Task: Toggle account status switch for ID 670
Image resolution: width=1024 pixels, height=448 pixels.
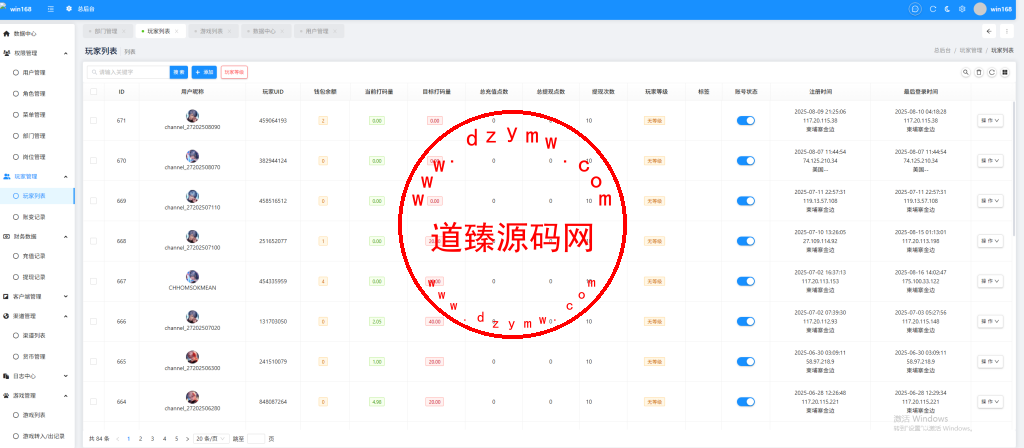Action: pyautogui.click(x=746, y=161)
